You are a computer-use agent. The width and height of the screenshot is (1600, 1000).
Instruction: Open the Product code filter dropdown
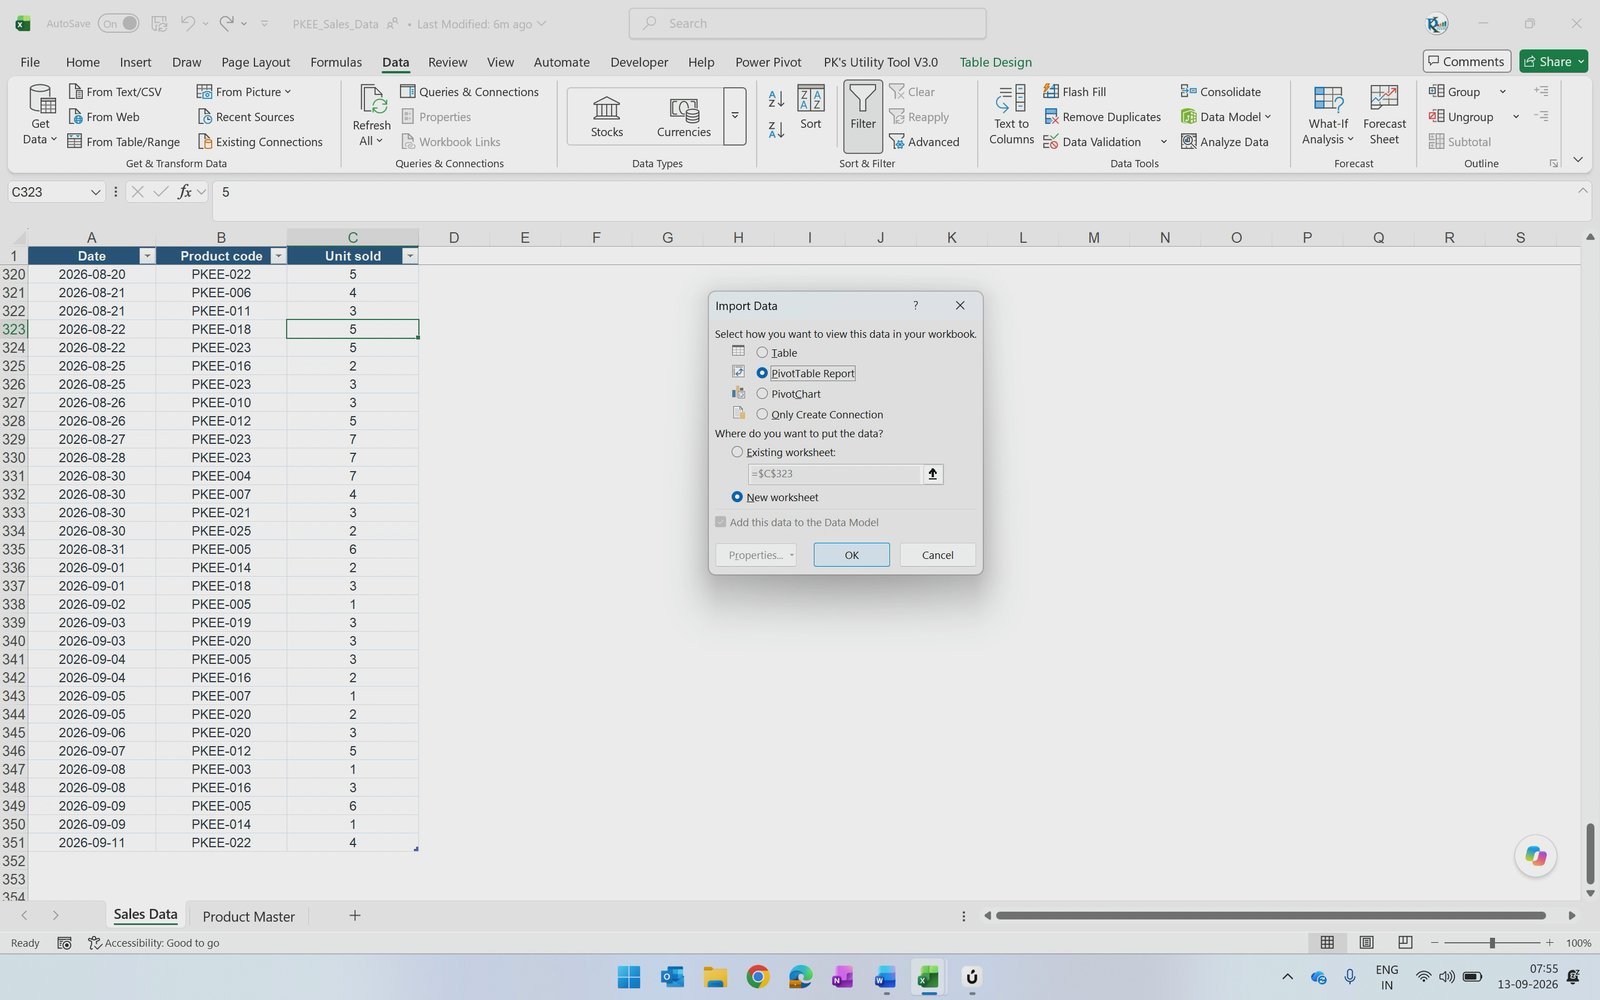(278, 256)
